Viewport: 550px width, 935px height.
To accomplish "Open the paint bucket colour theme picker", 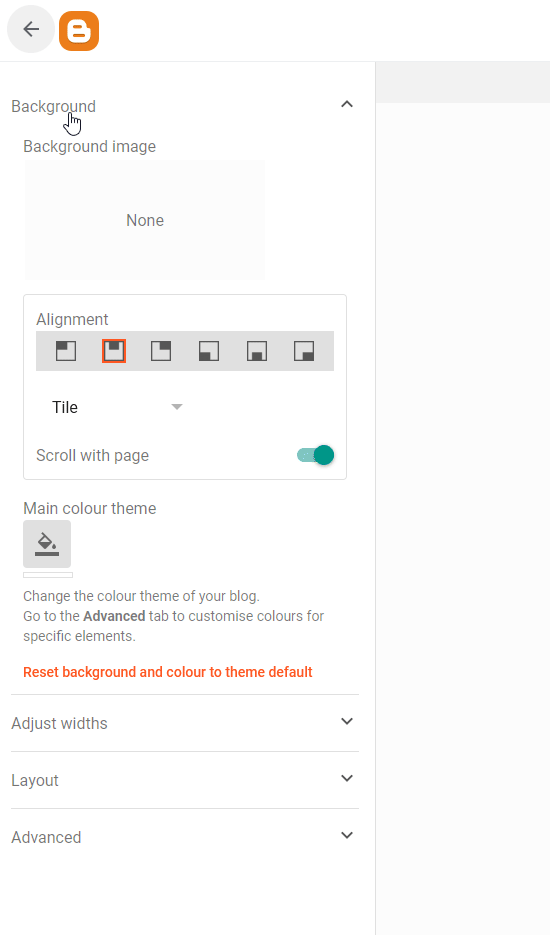I will coord(47,544).
